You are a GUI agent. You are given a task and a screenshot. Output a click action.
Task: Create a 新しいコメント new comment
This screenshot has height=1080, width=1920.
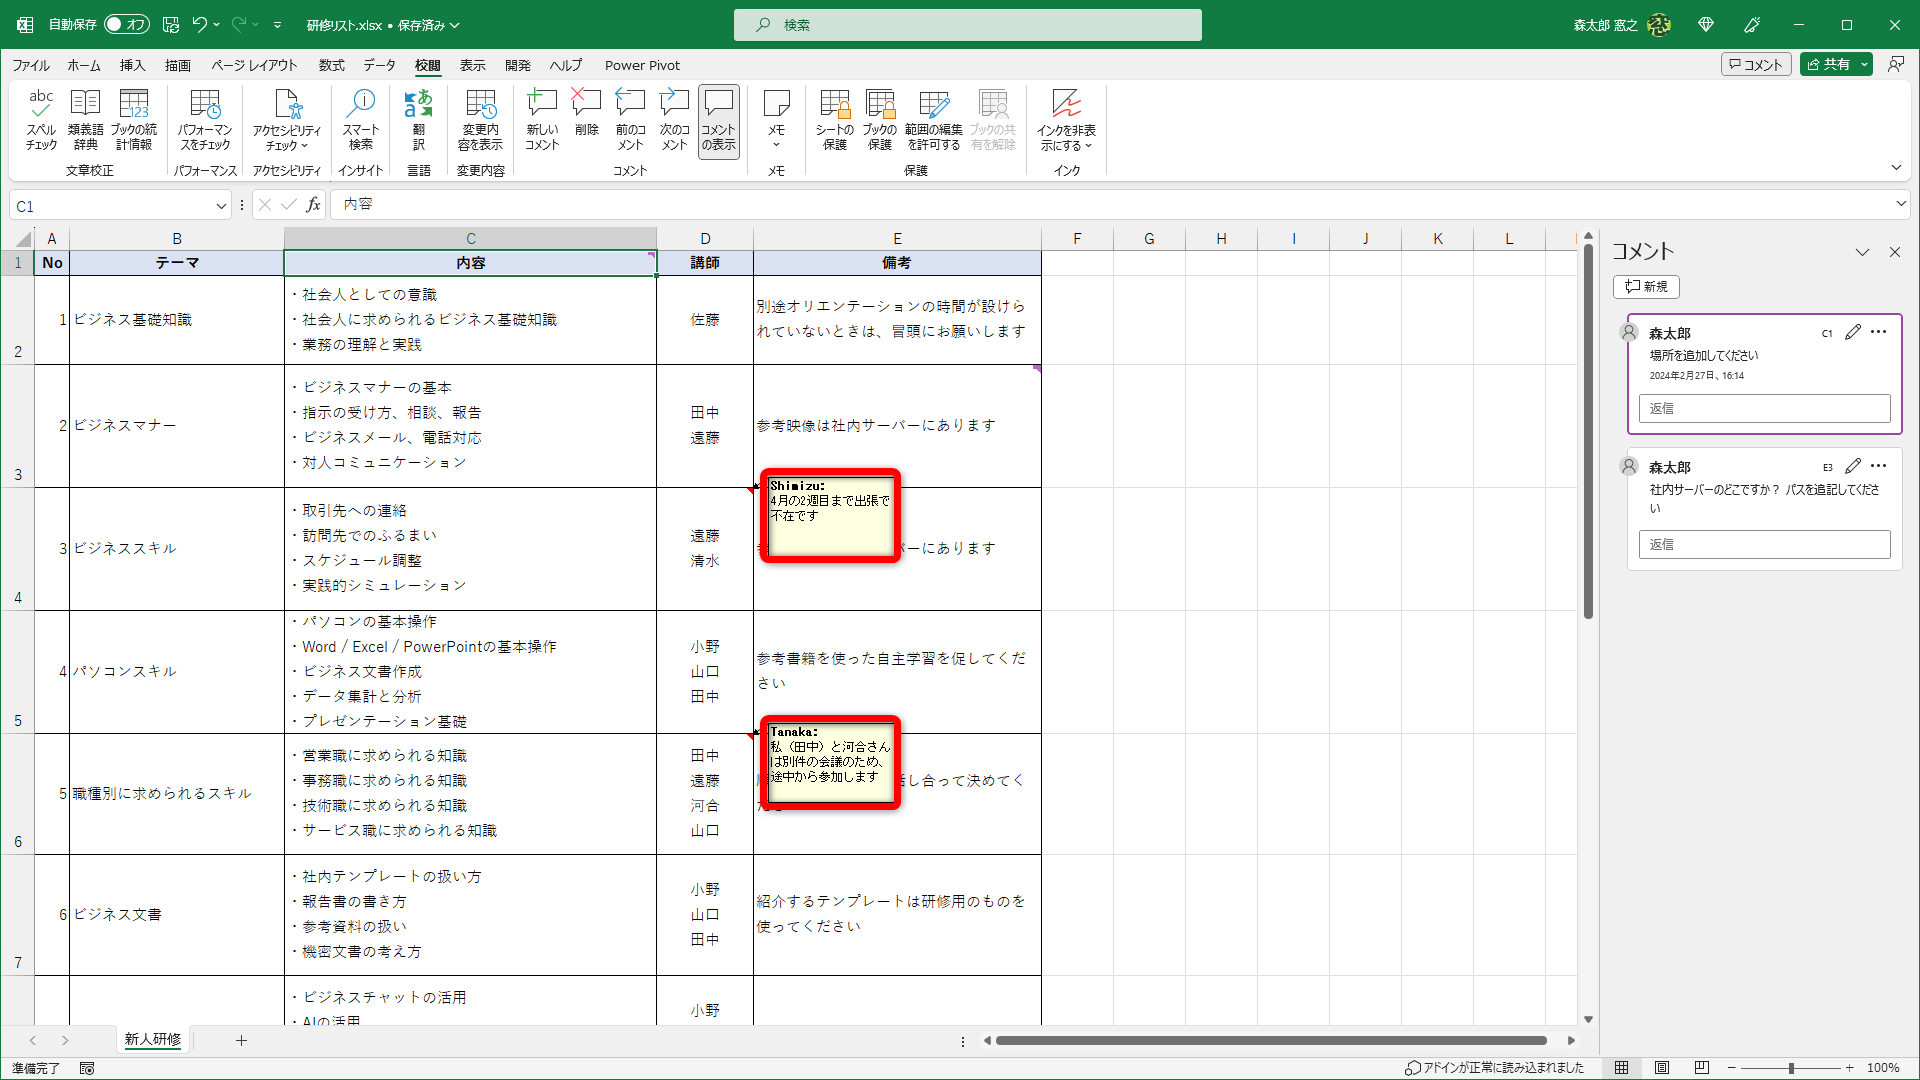point(542,118)
